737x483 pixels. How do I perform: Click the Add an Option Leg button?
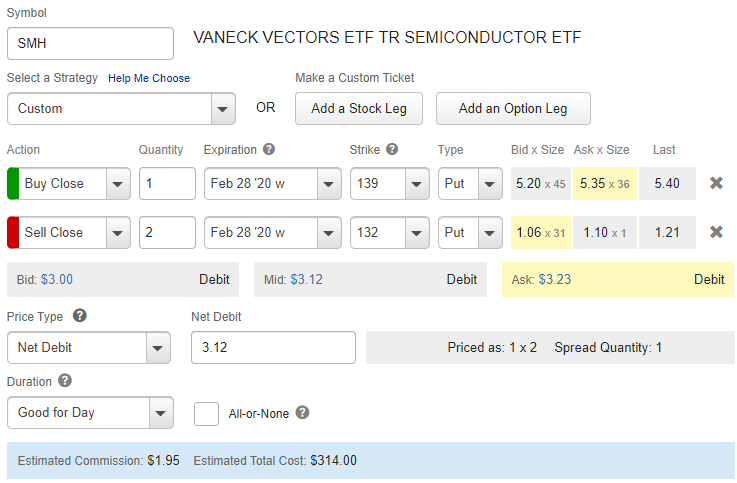tap(513, 109)
